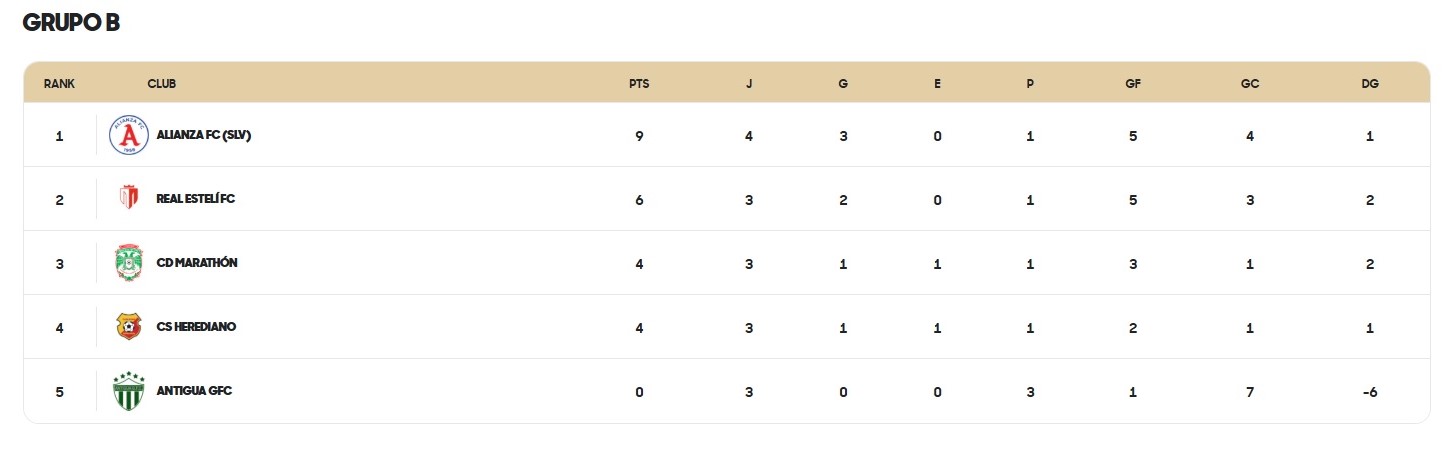Viewport: 1451px width, 473px height.
Task: Select the GF column header
Action: pyautogui.click(x=1133, y=84)
